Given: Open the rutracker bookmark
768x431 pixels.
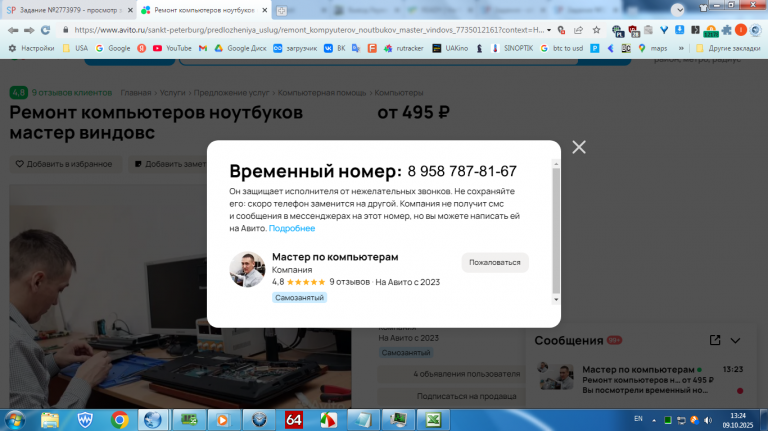Looking at the screenshot, I should (404, 48).
